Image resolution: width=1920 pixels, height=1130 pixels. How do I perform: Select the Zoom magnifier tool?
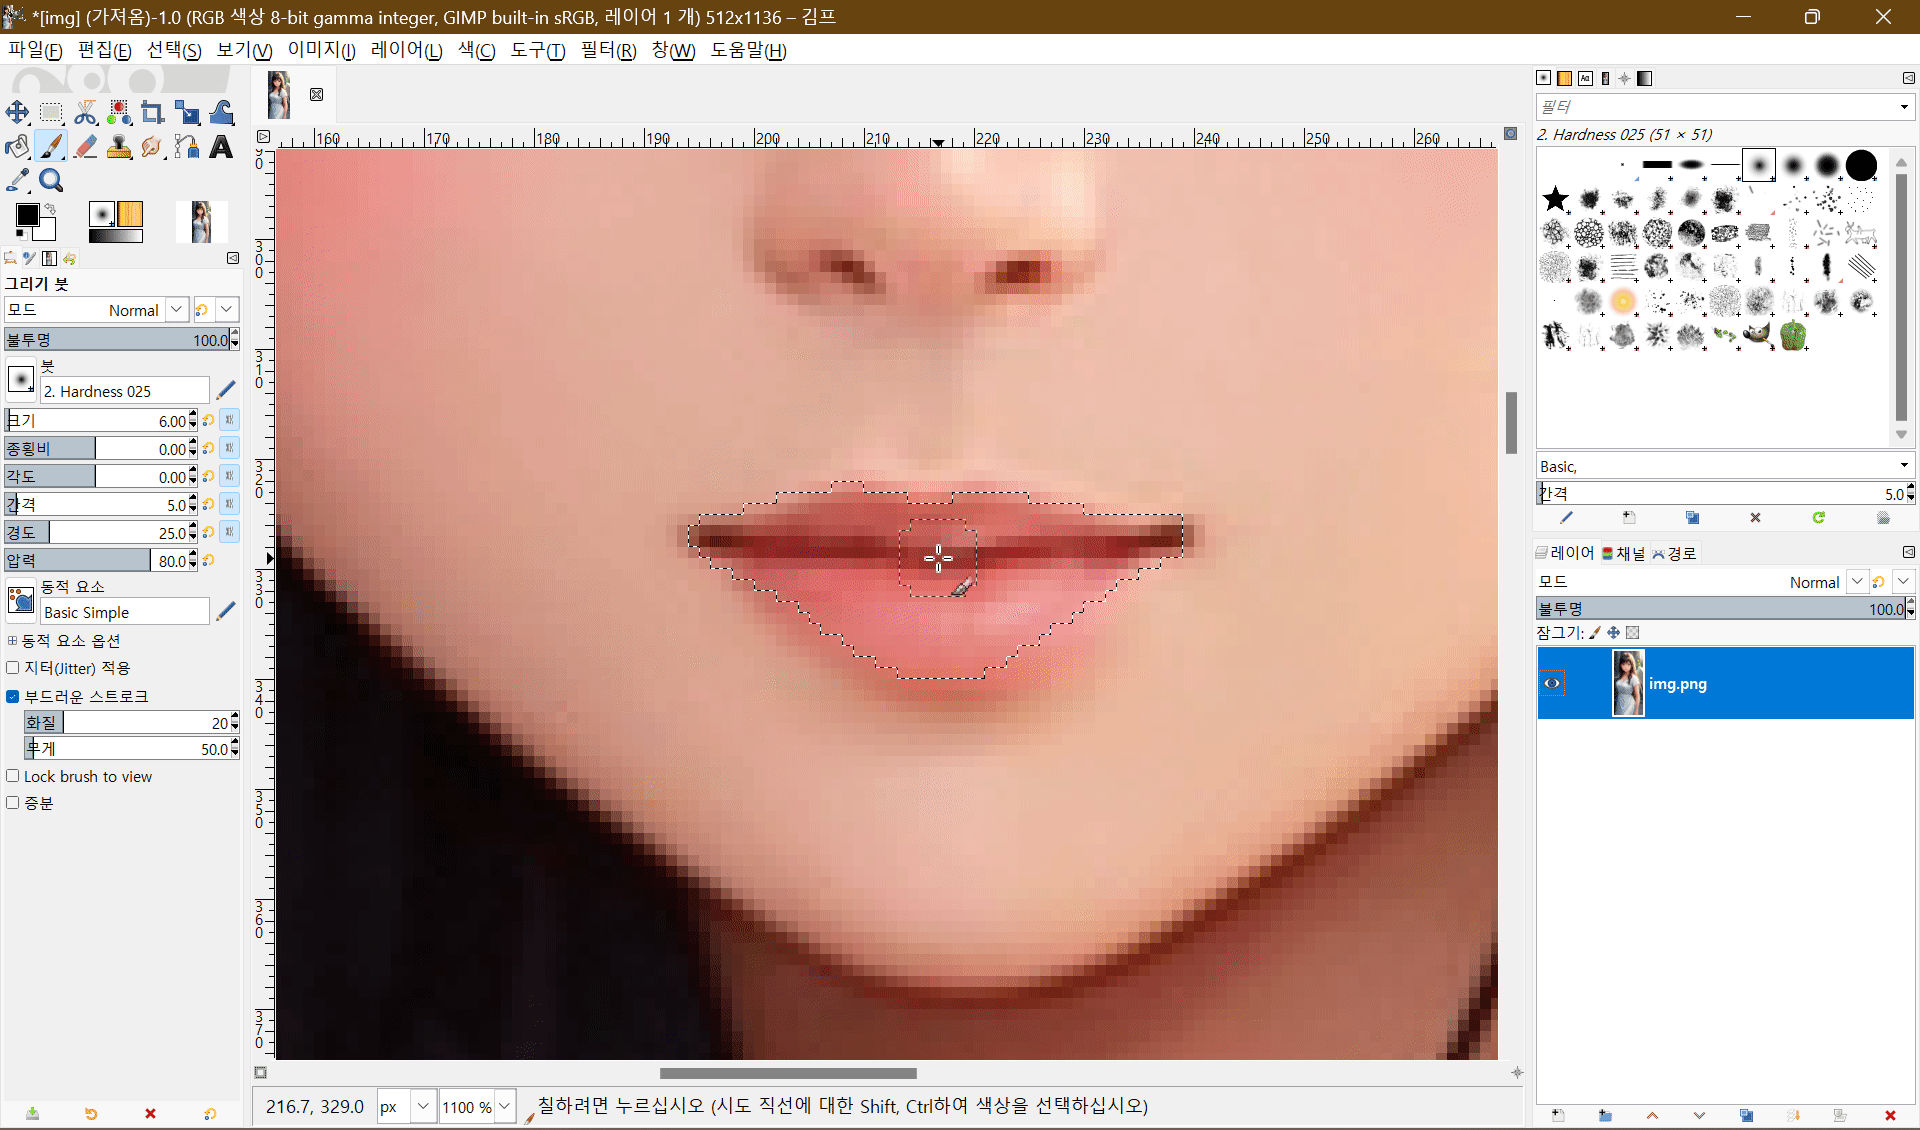pyautogui.click(x=51, y=181)
